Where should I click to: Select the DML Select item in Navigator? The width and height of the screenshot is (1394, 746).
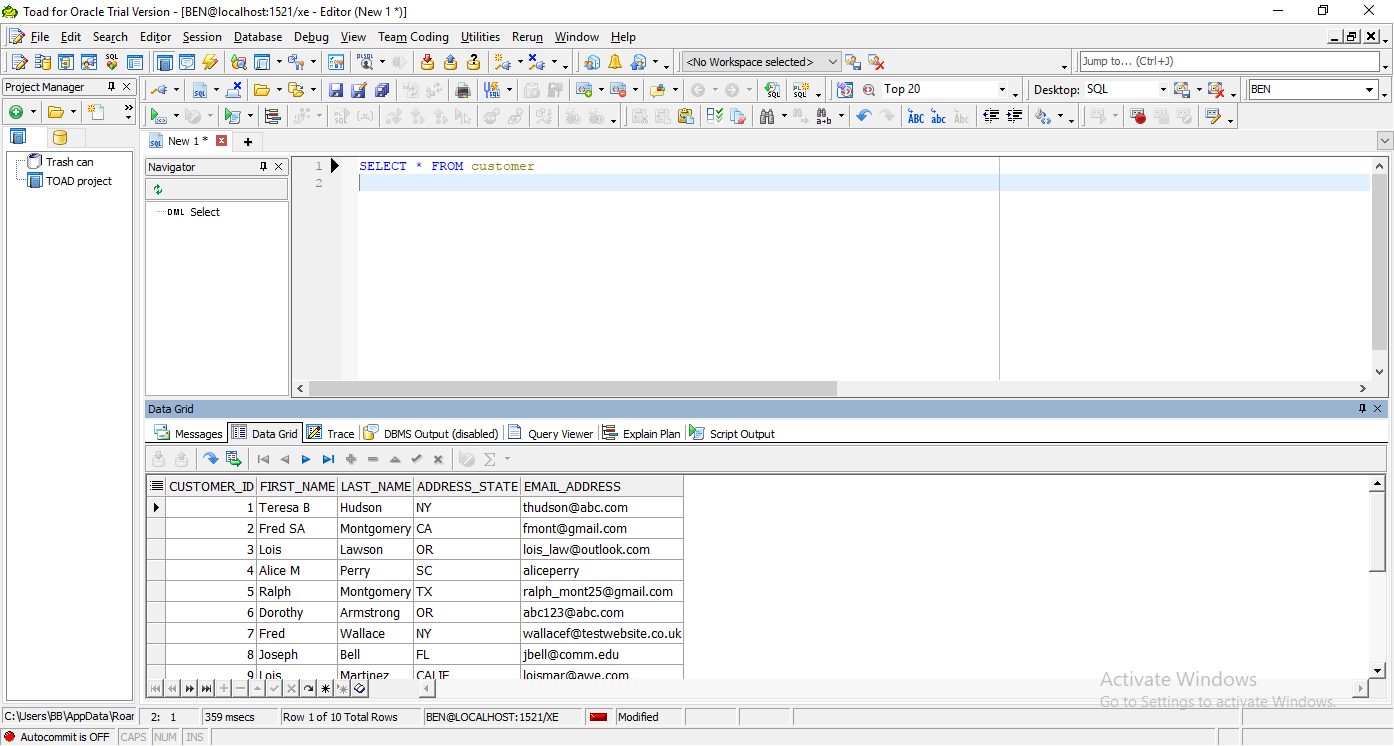tap(191, 212)
